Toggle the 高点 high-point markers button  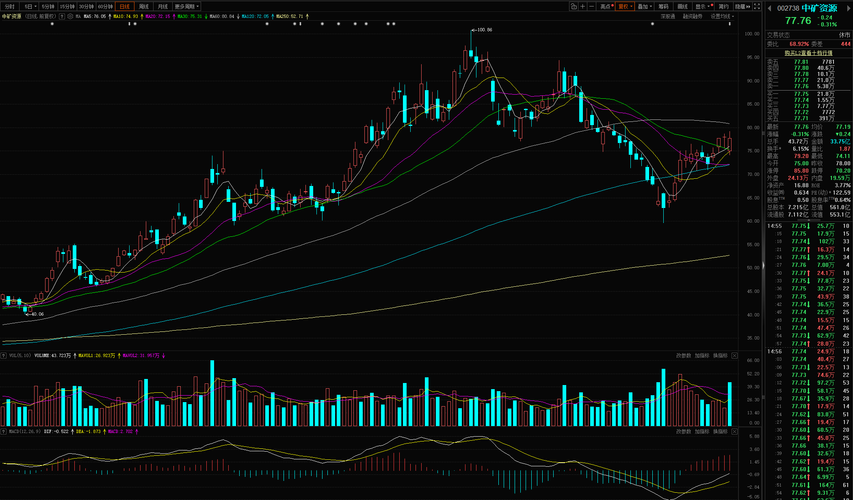pyautogui.click(x=606, y=7)
